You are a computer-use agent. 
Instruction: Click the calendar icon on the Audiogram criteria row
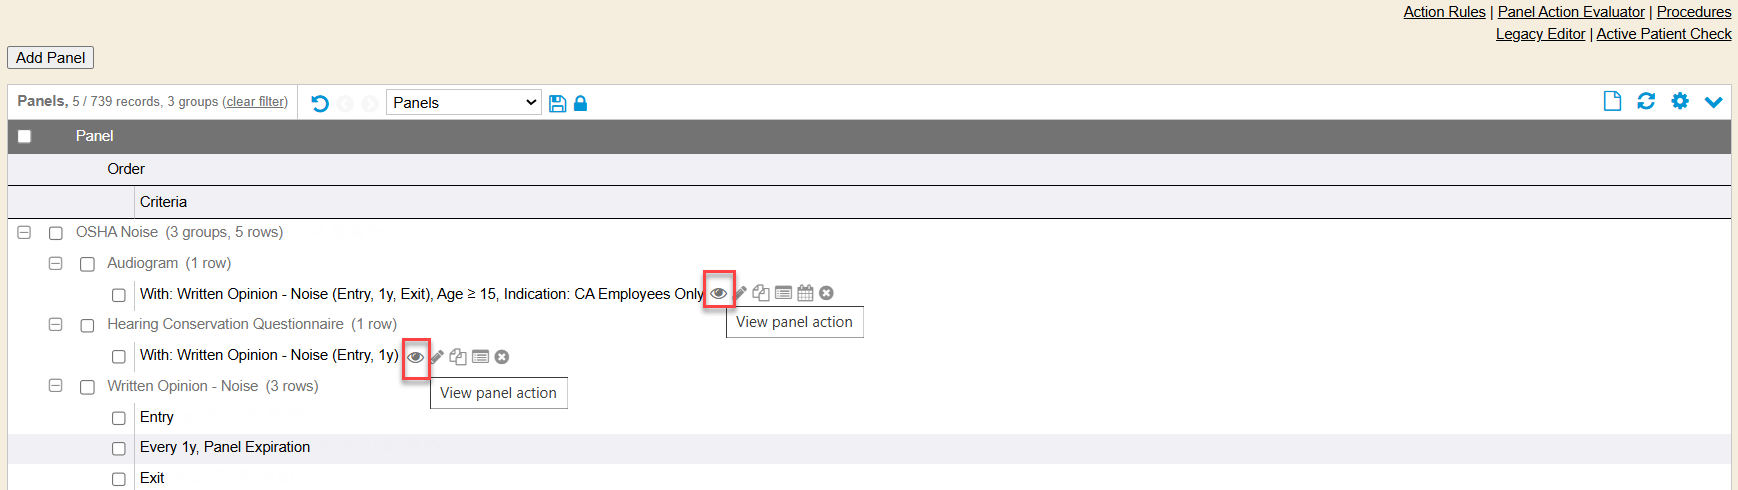(x=805, y=293)
